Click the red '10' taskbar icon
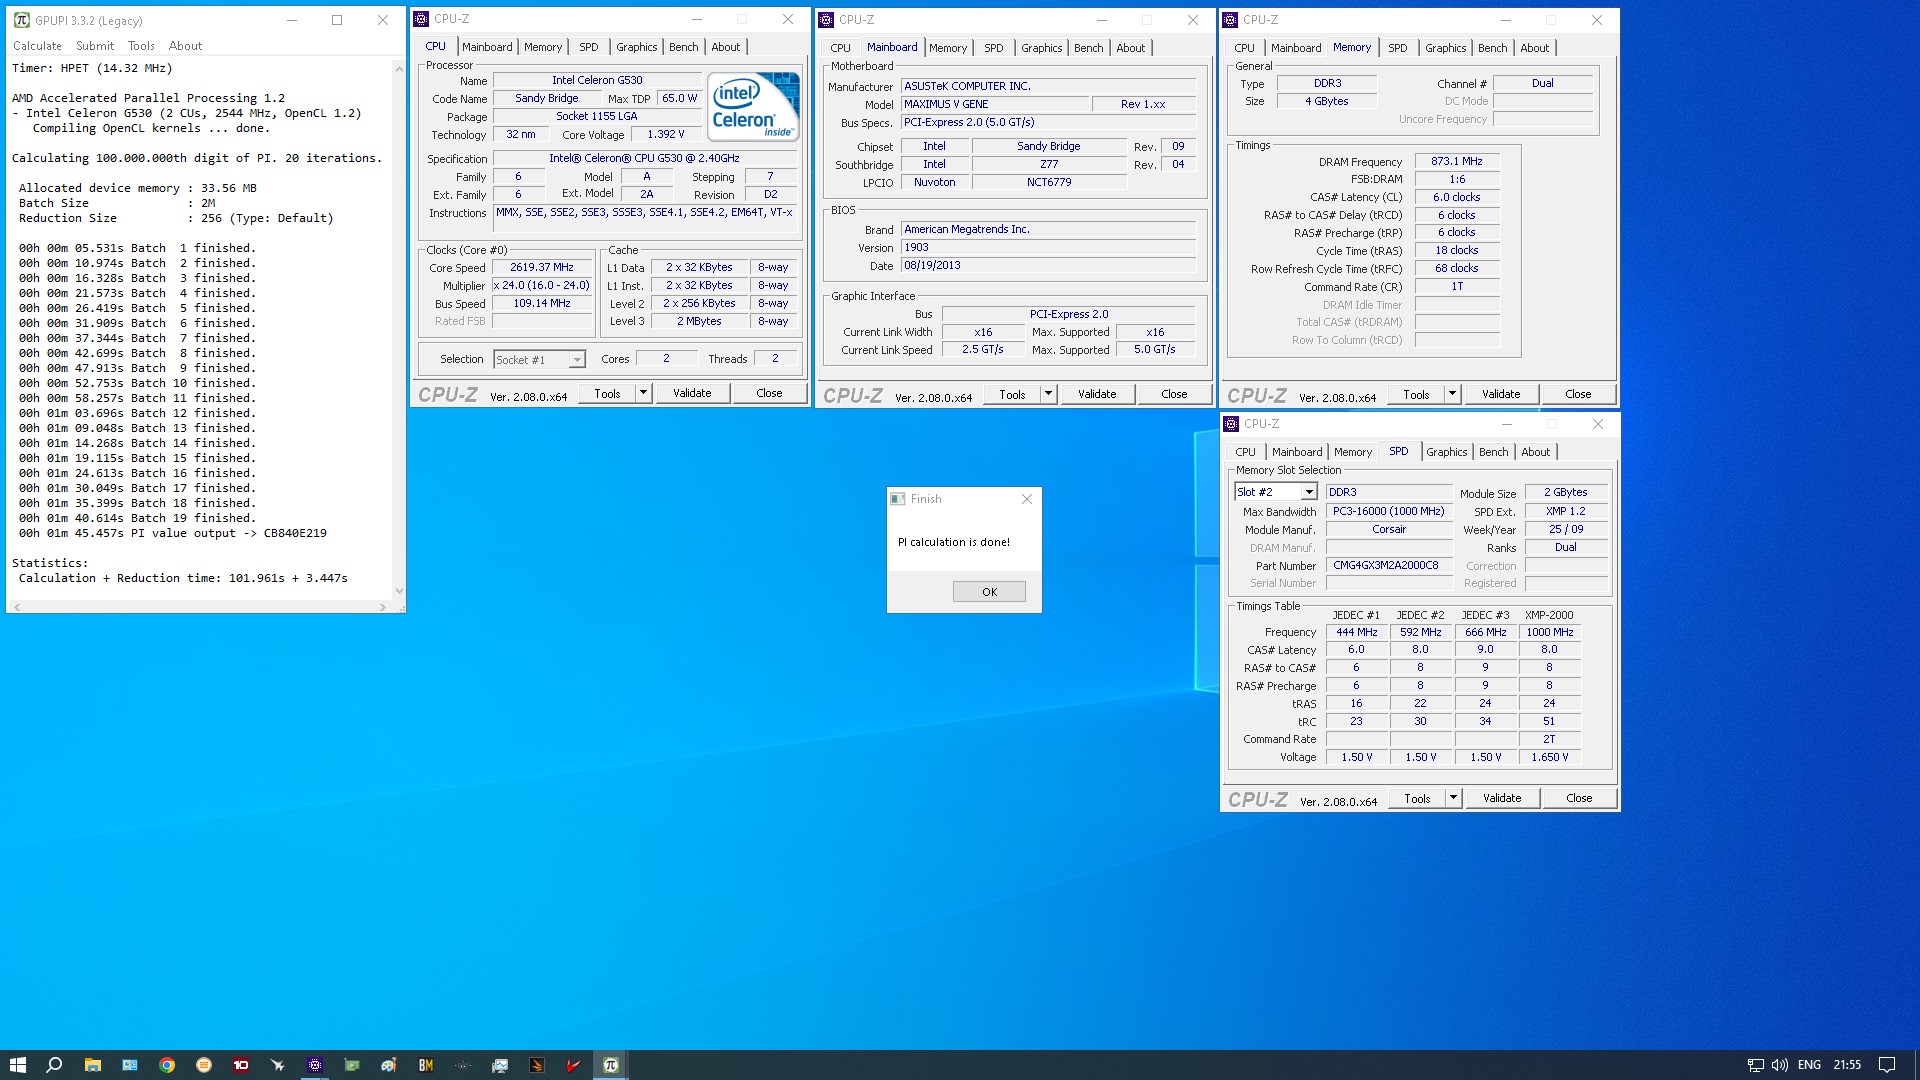Screen dimensions: 1920x1080 (x=241, y=1065)
